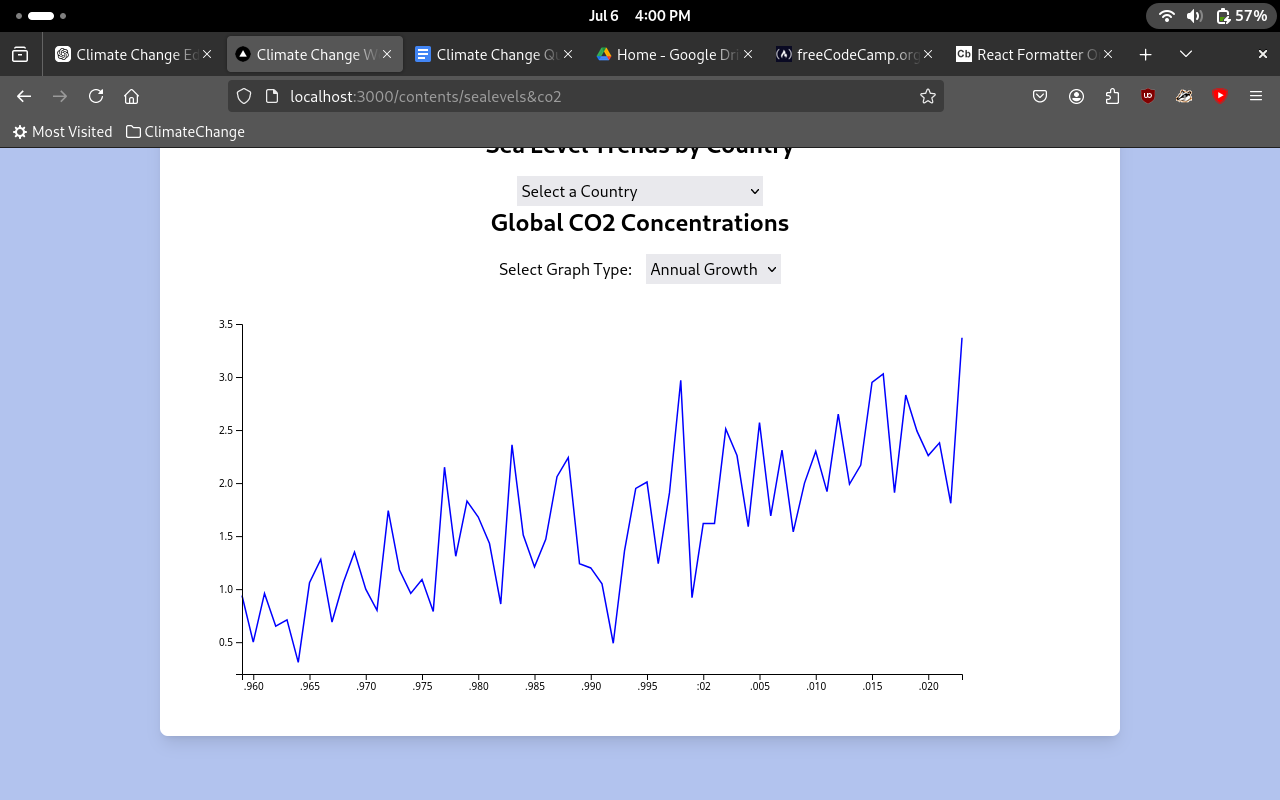Switch to the freeCodeCamp.org tab

[848, 54]
